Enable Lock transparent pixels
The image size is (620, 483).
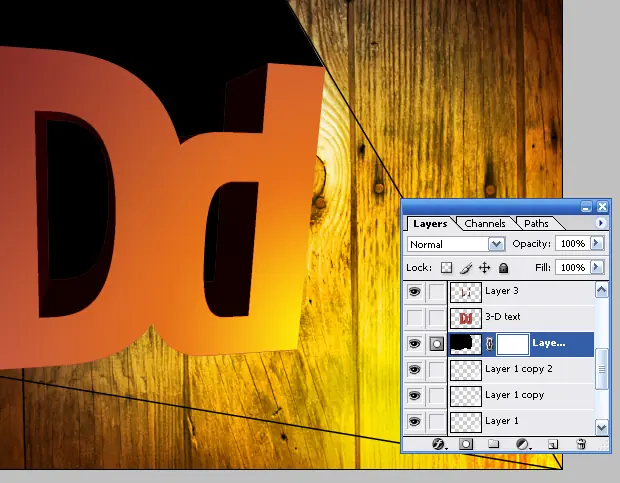pos(446,268)
